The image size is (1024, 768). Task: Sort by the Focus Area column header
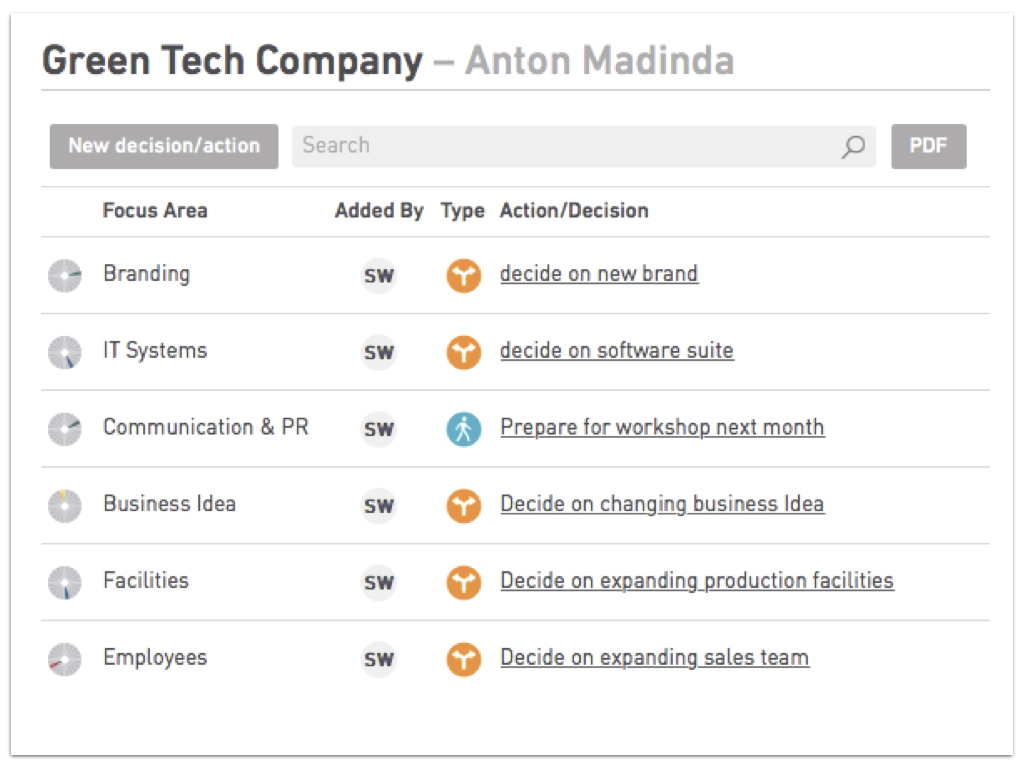[x=155, y=210]
